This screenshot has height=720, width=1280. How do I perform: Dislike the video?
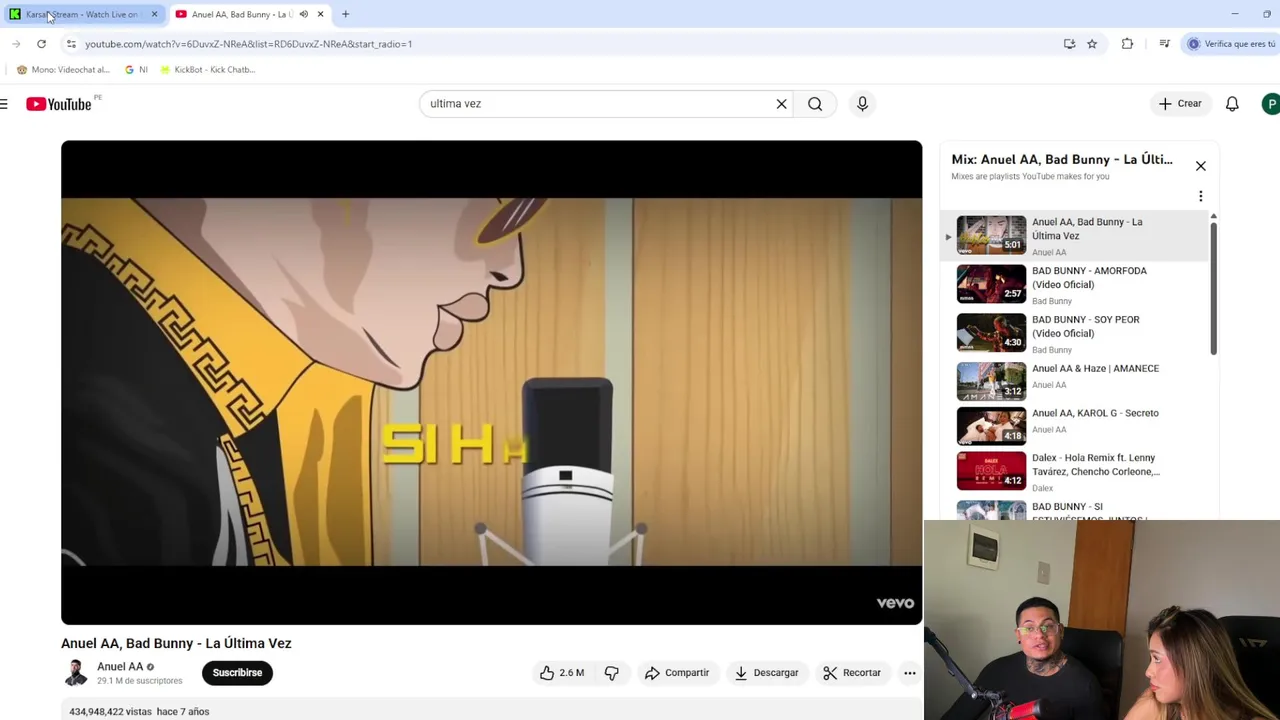tap(611, 673)
